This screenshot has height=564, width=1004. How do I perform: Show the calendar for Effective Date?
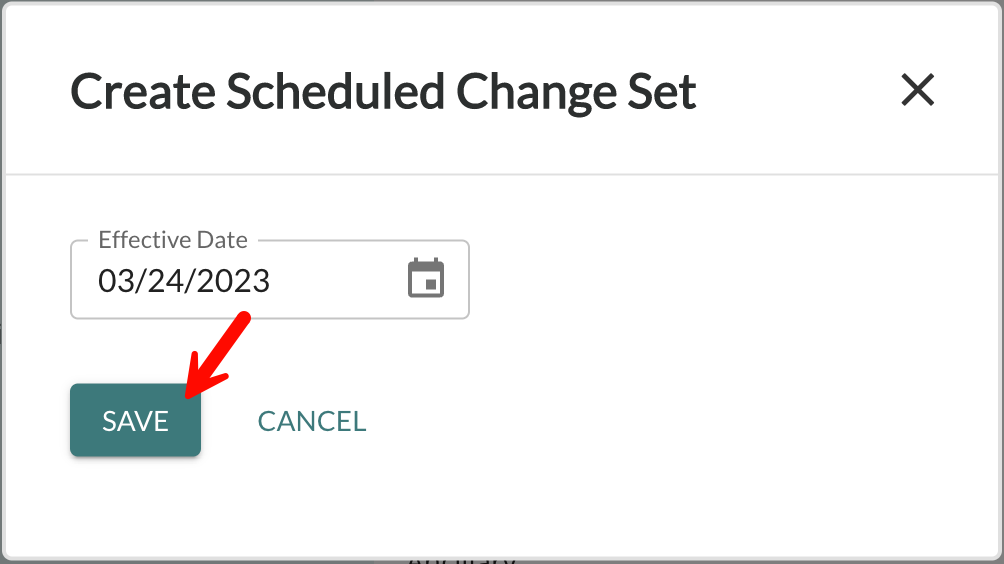pyautogui.click(x=426, y=278)
